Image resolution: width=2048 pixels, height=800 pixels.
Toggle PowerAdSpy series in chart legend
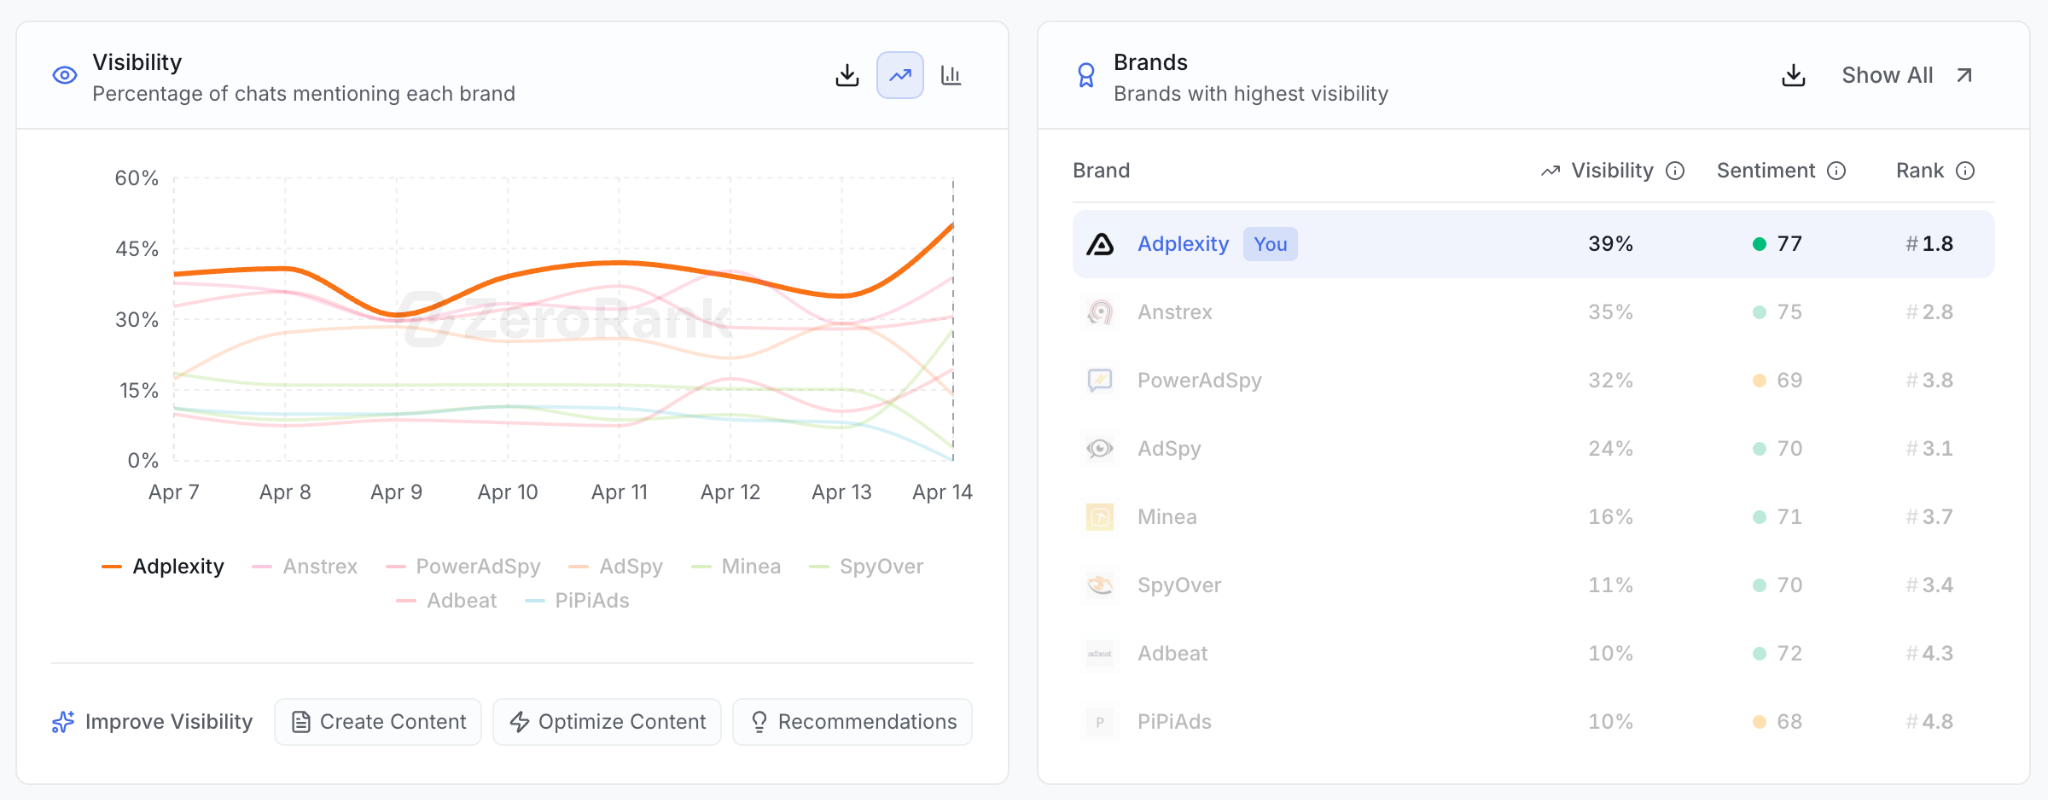point(463,566)
